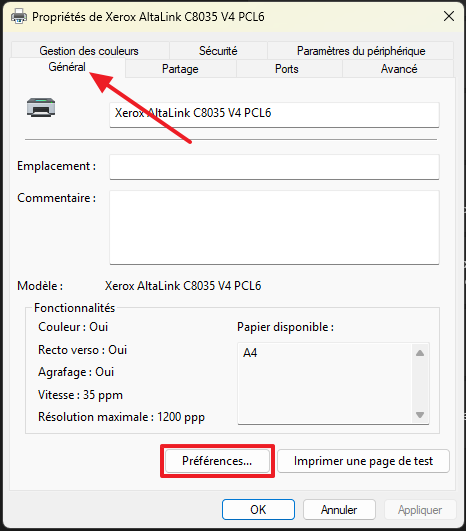
Task: Open the Paramètres du périphérique tab
Action: click(361, 51)
